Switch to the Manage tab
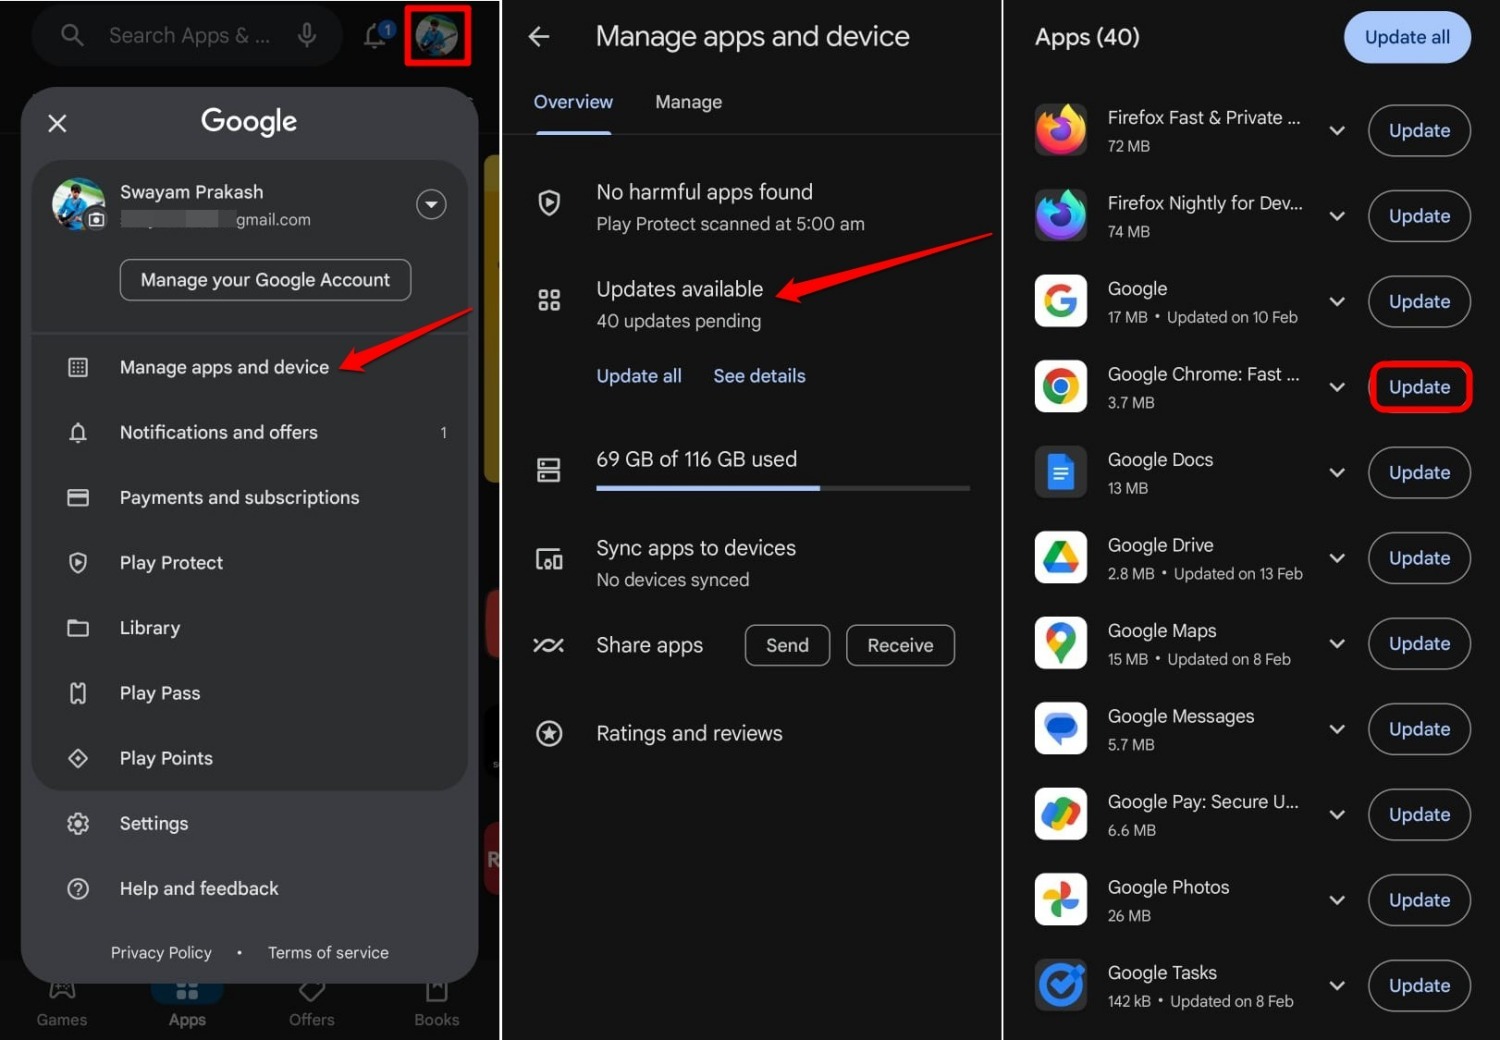Screen dimensions: 1500x1040 pos(688,102)
